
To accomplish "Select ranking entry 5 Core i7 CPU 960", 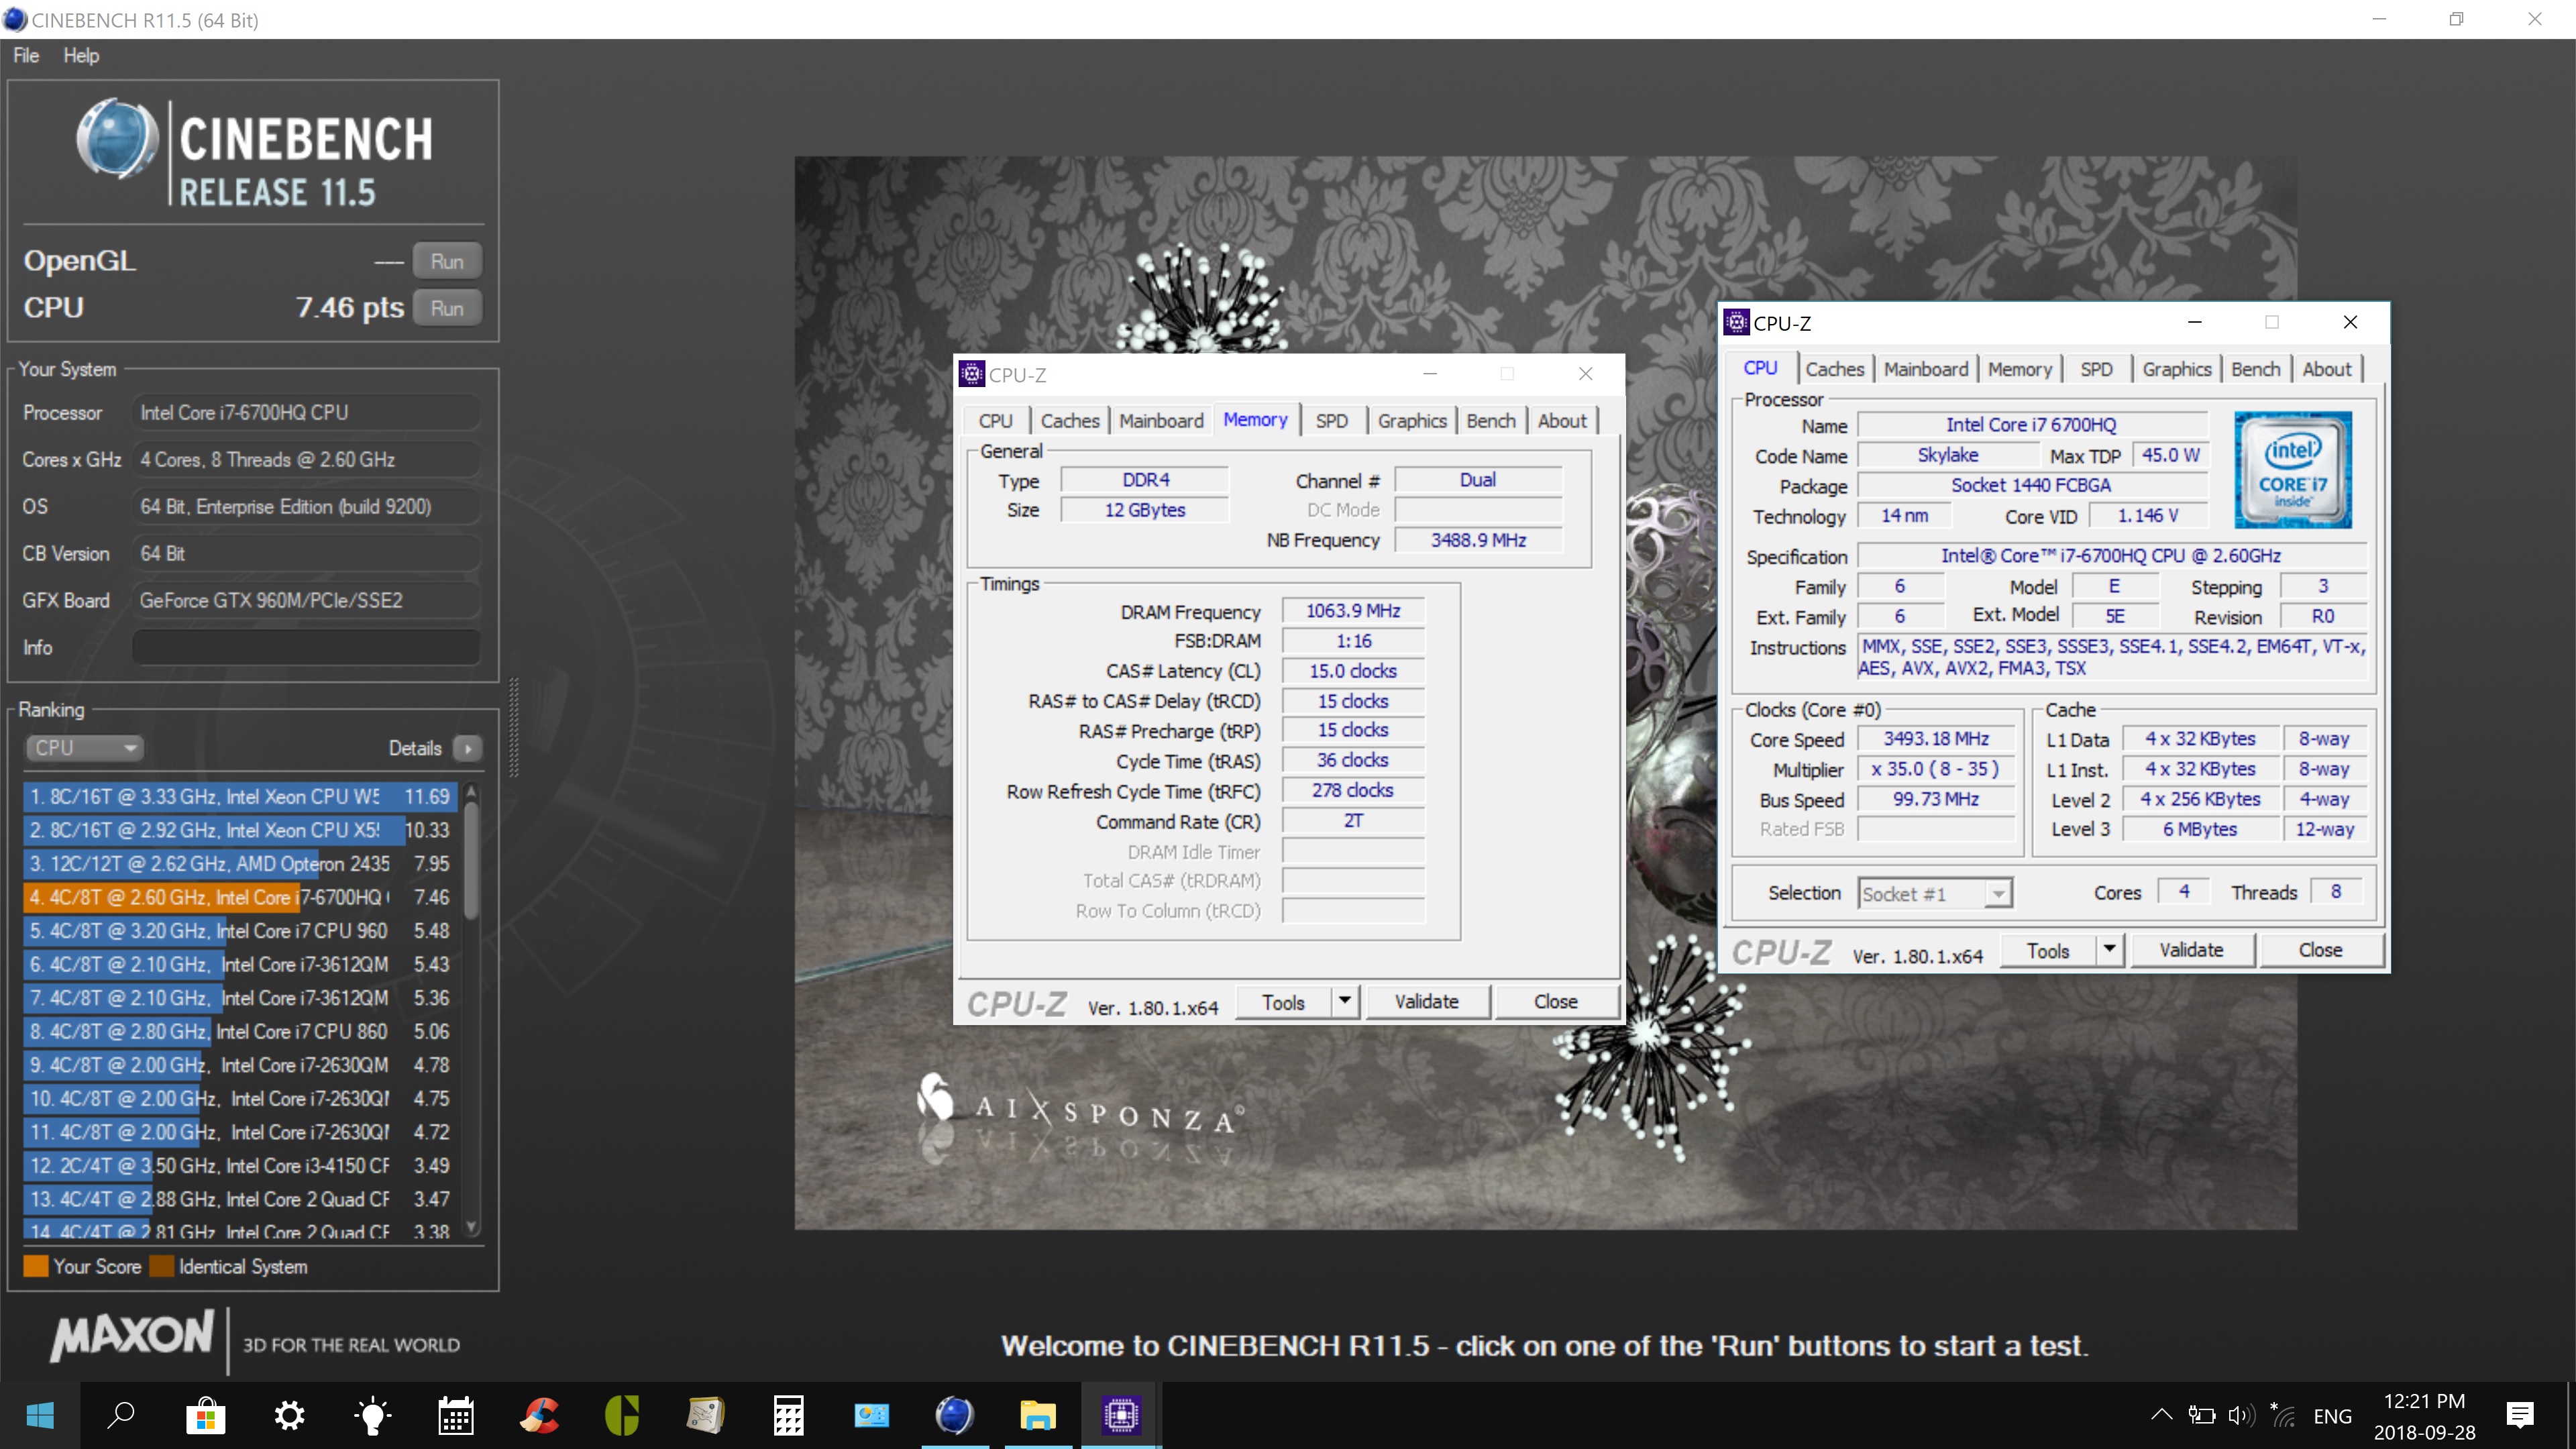I will [240, 930].
